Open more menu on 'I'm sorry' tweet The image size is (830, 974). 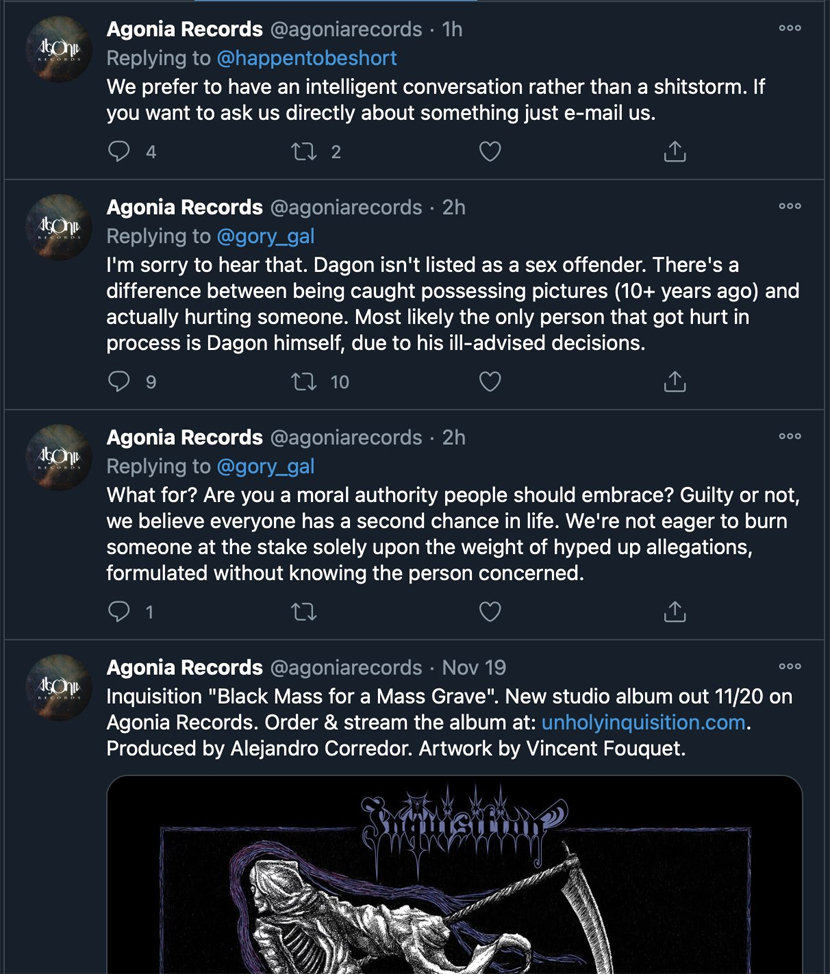(x=790, y=207)
